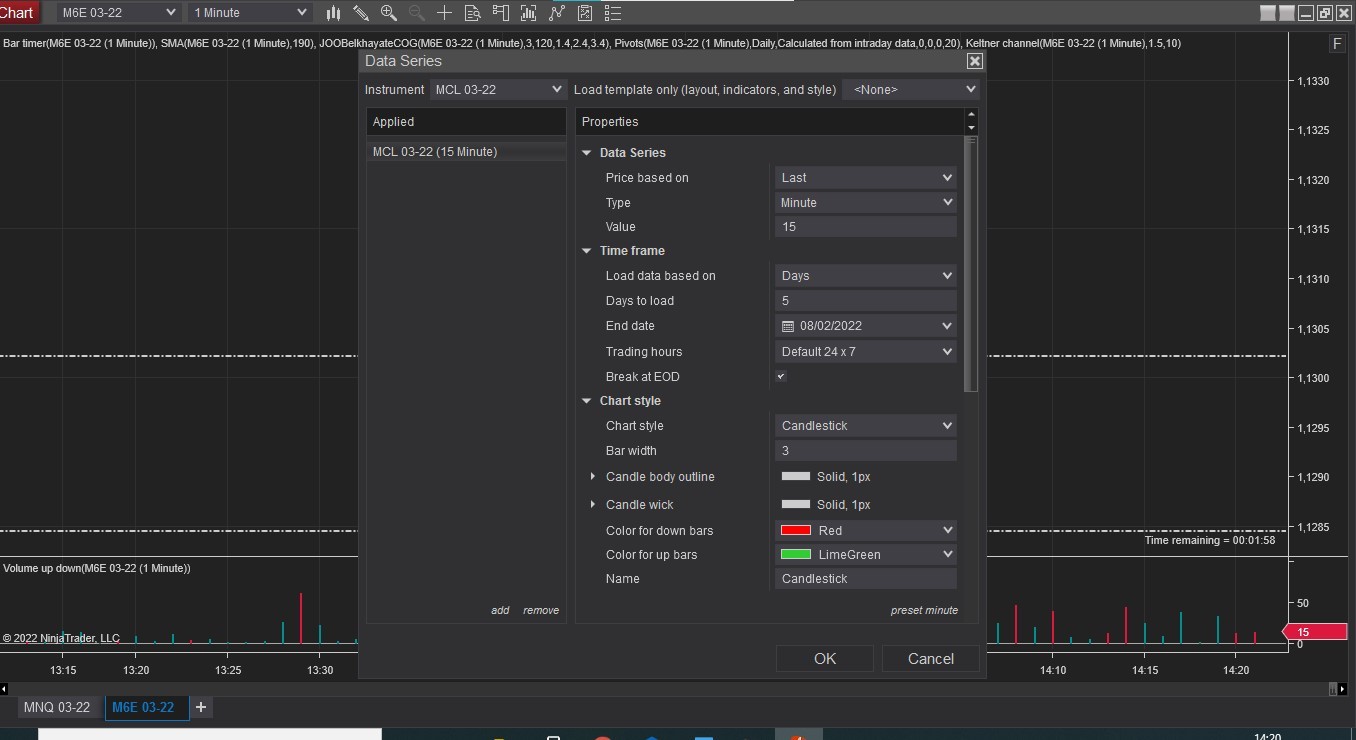Screen dimensions: 1356x740
Task: Select the Drawing Tools pencil icon
Action: [x=361, y=13]
